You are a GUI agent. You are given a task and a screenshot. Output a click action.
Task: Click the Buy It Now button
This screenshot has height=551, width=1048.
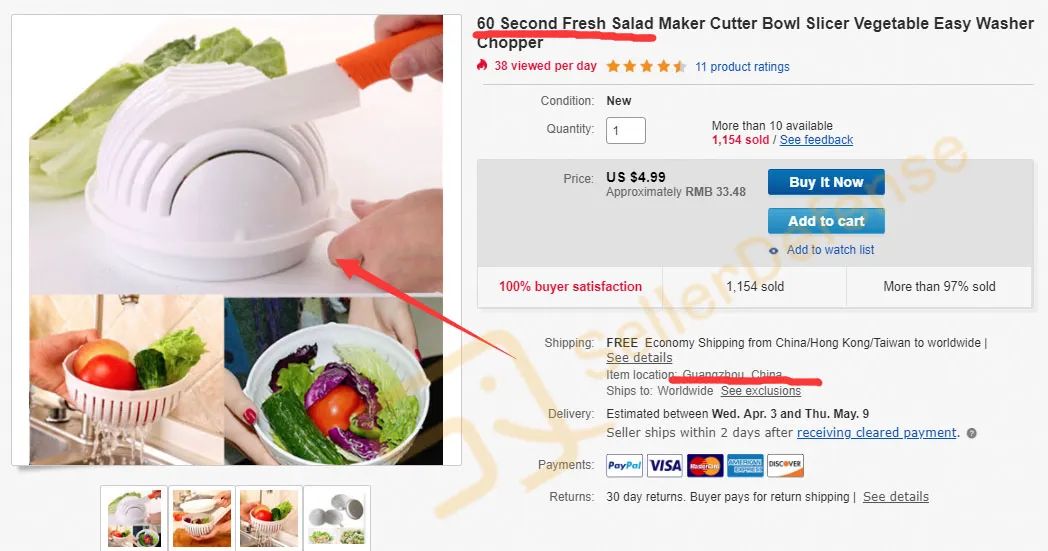click(826, 182)
